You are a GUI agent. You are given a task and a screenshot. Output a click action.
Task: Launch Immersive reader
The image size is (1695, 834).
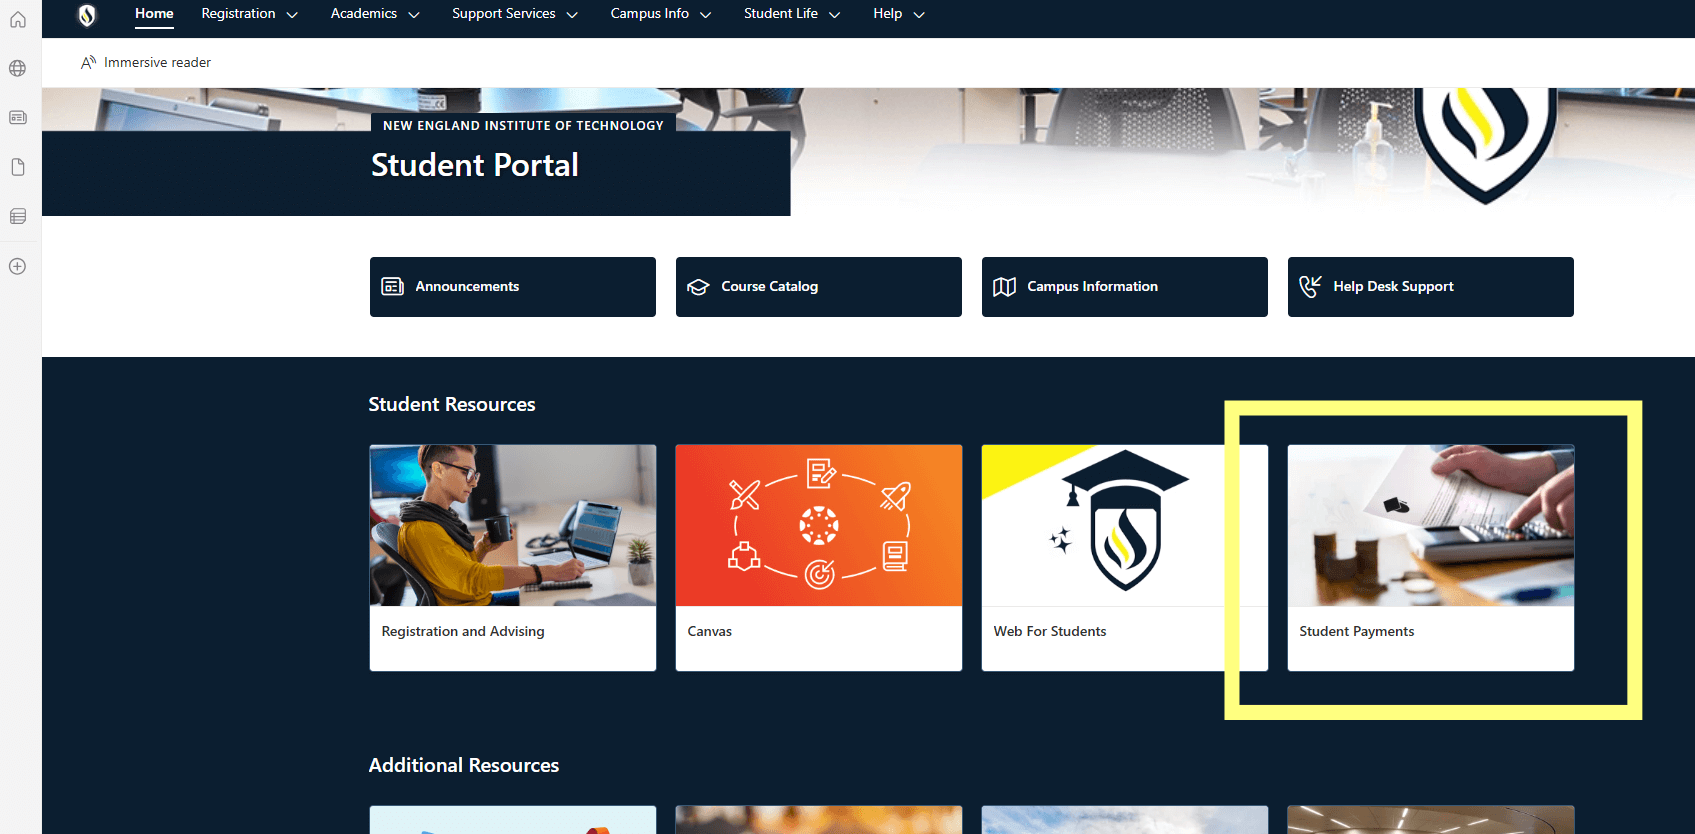coord(146,63)
